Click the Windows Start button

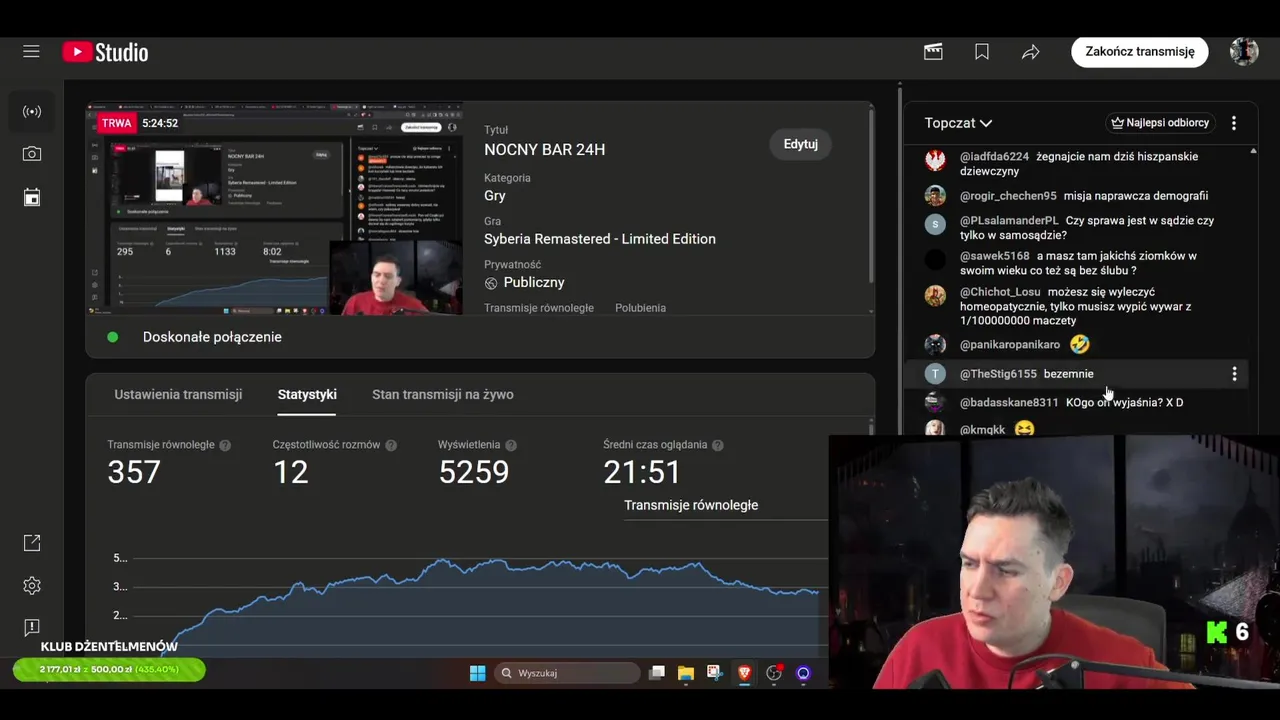tap(478, 673)
